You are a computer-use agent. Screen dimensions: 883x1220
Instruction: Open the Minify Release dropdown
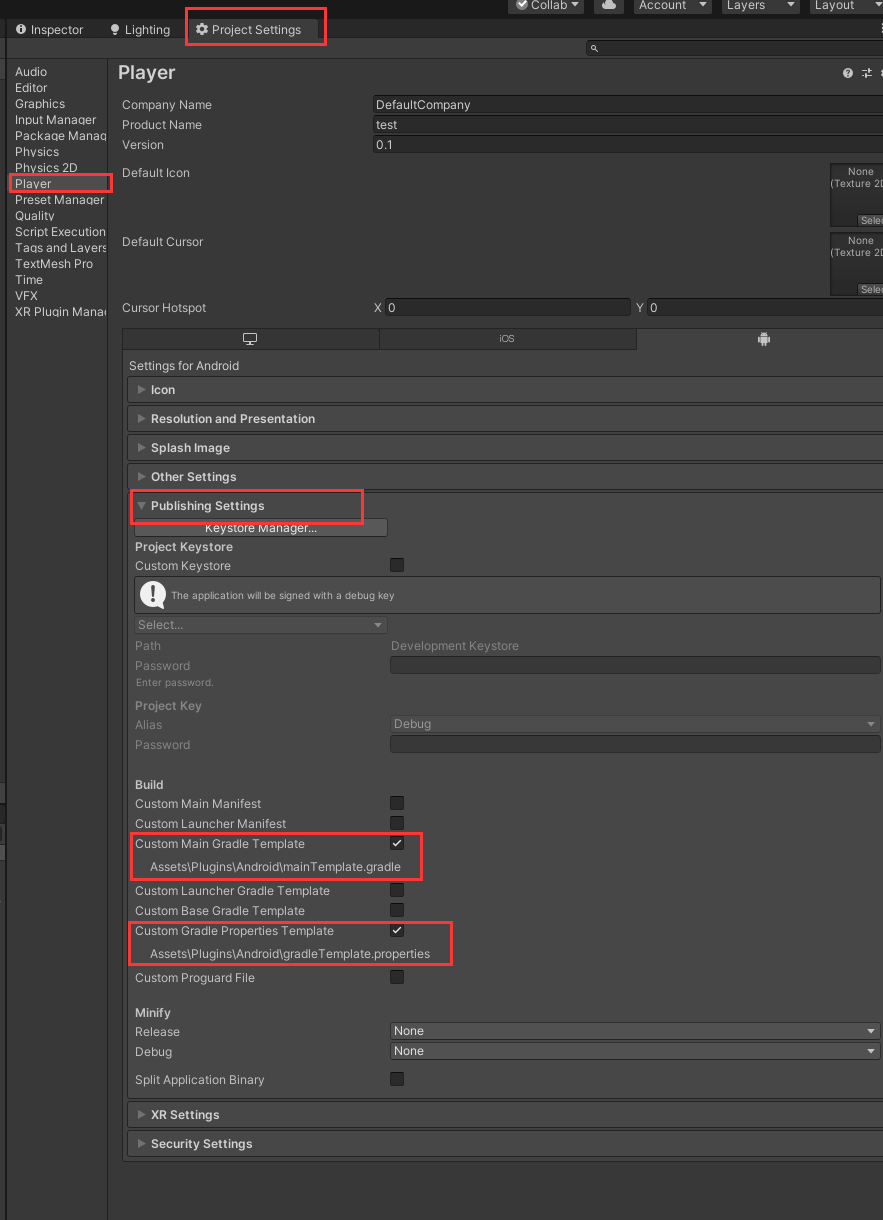pos(635,1031)
